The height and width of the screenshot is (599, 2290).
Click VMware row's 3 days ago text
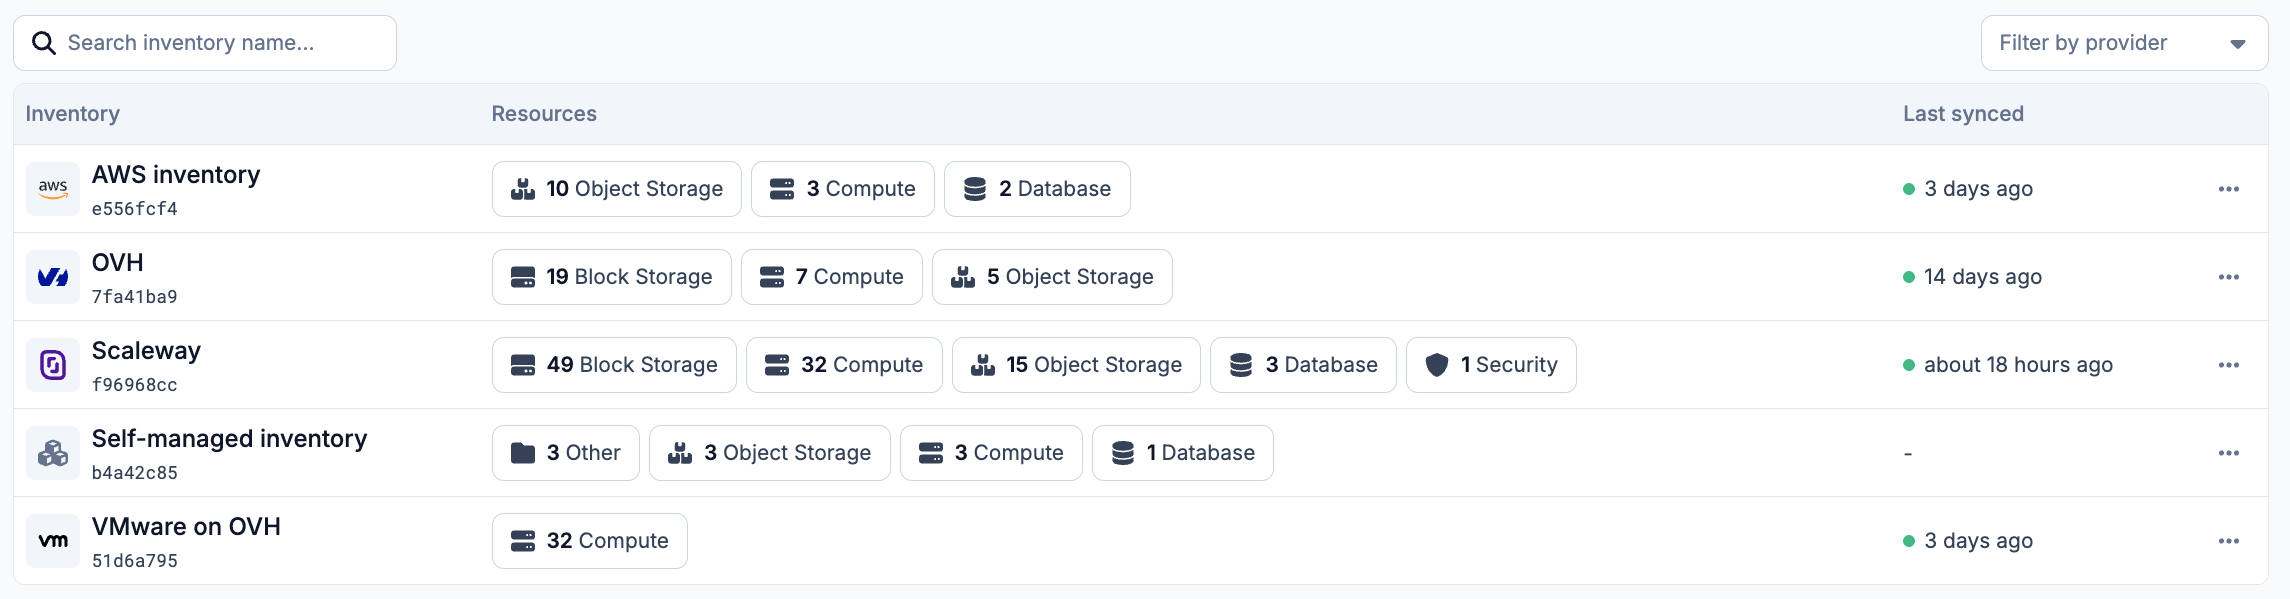click(1978, 541)
